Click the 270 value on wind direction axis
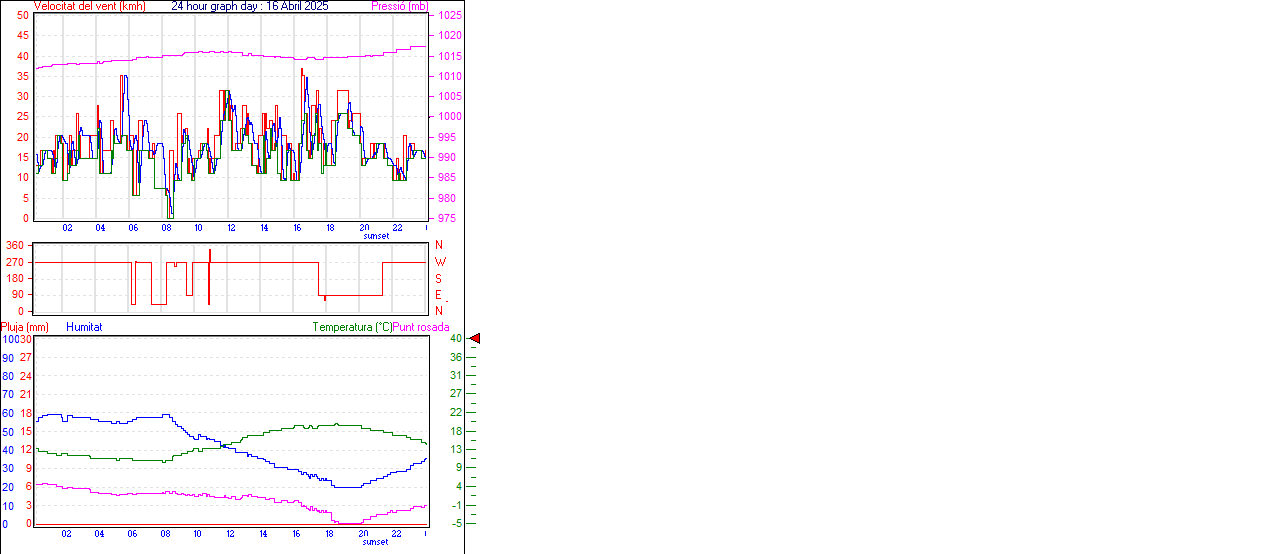1280x554 pixels. (x=15, y=262)
